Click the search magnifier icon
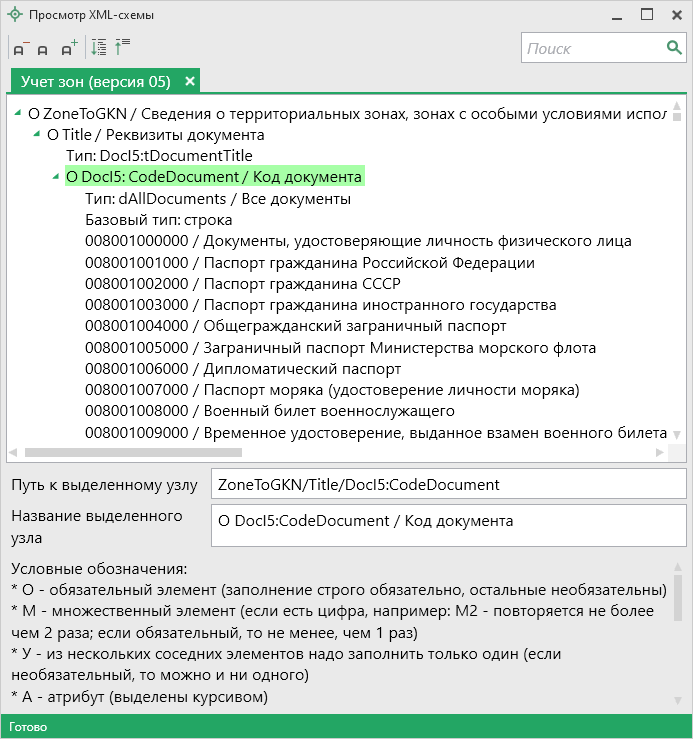 click(x=675, y=48)
